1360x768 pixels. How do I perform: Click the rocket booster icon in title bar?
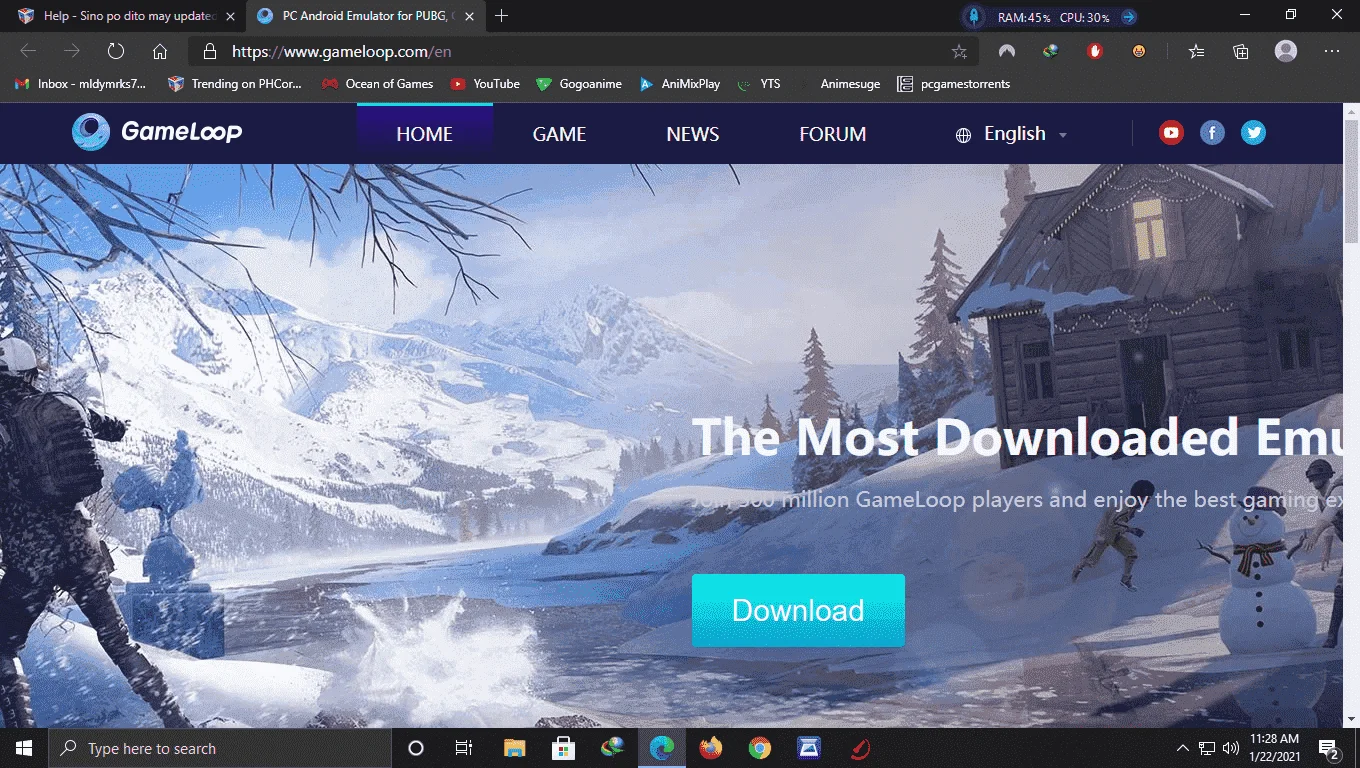[x=973, y=17]
